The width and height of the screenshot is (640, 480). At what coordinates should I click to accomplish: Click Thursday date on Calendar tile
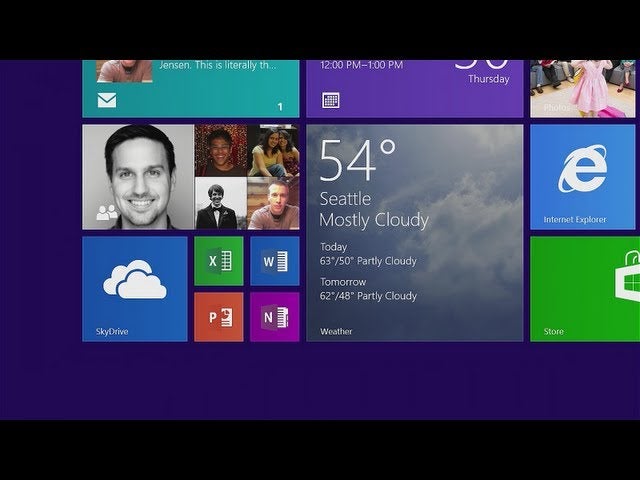point(488,78)
